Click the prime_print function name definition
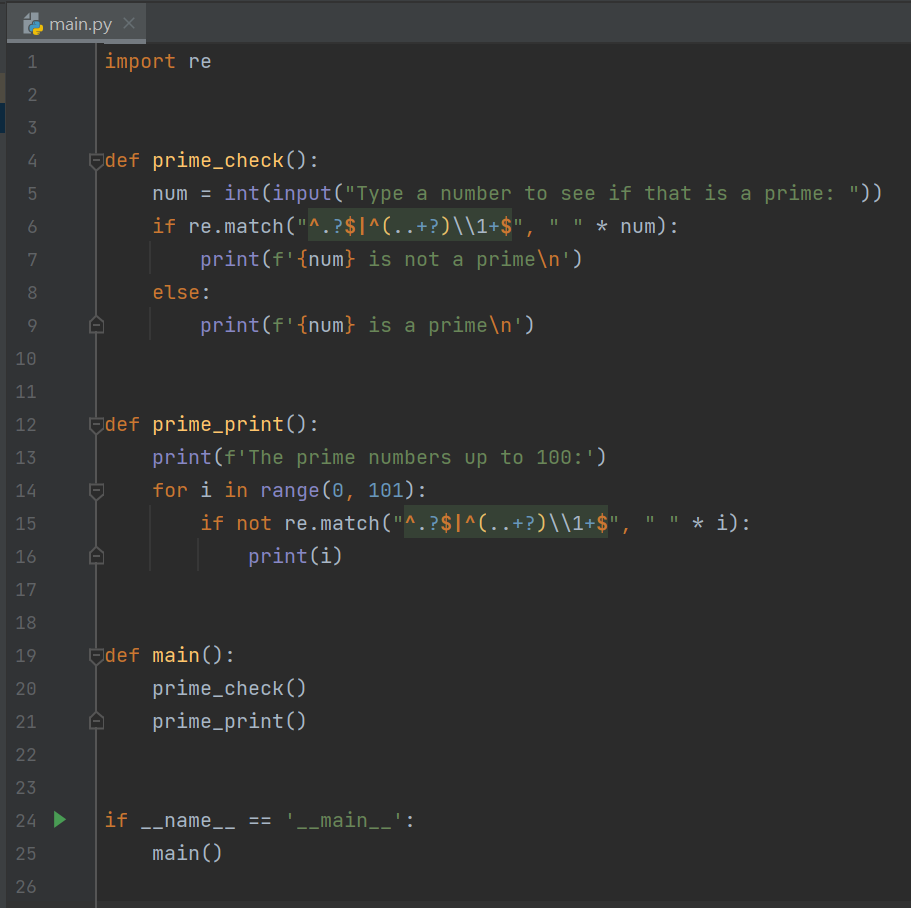Viewport: 911px width, 908px height. click(x=218, y=424)
